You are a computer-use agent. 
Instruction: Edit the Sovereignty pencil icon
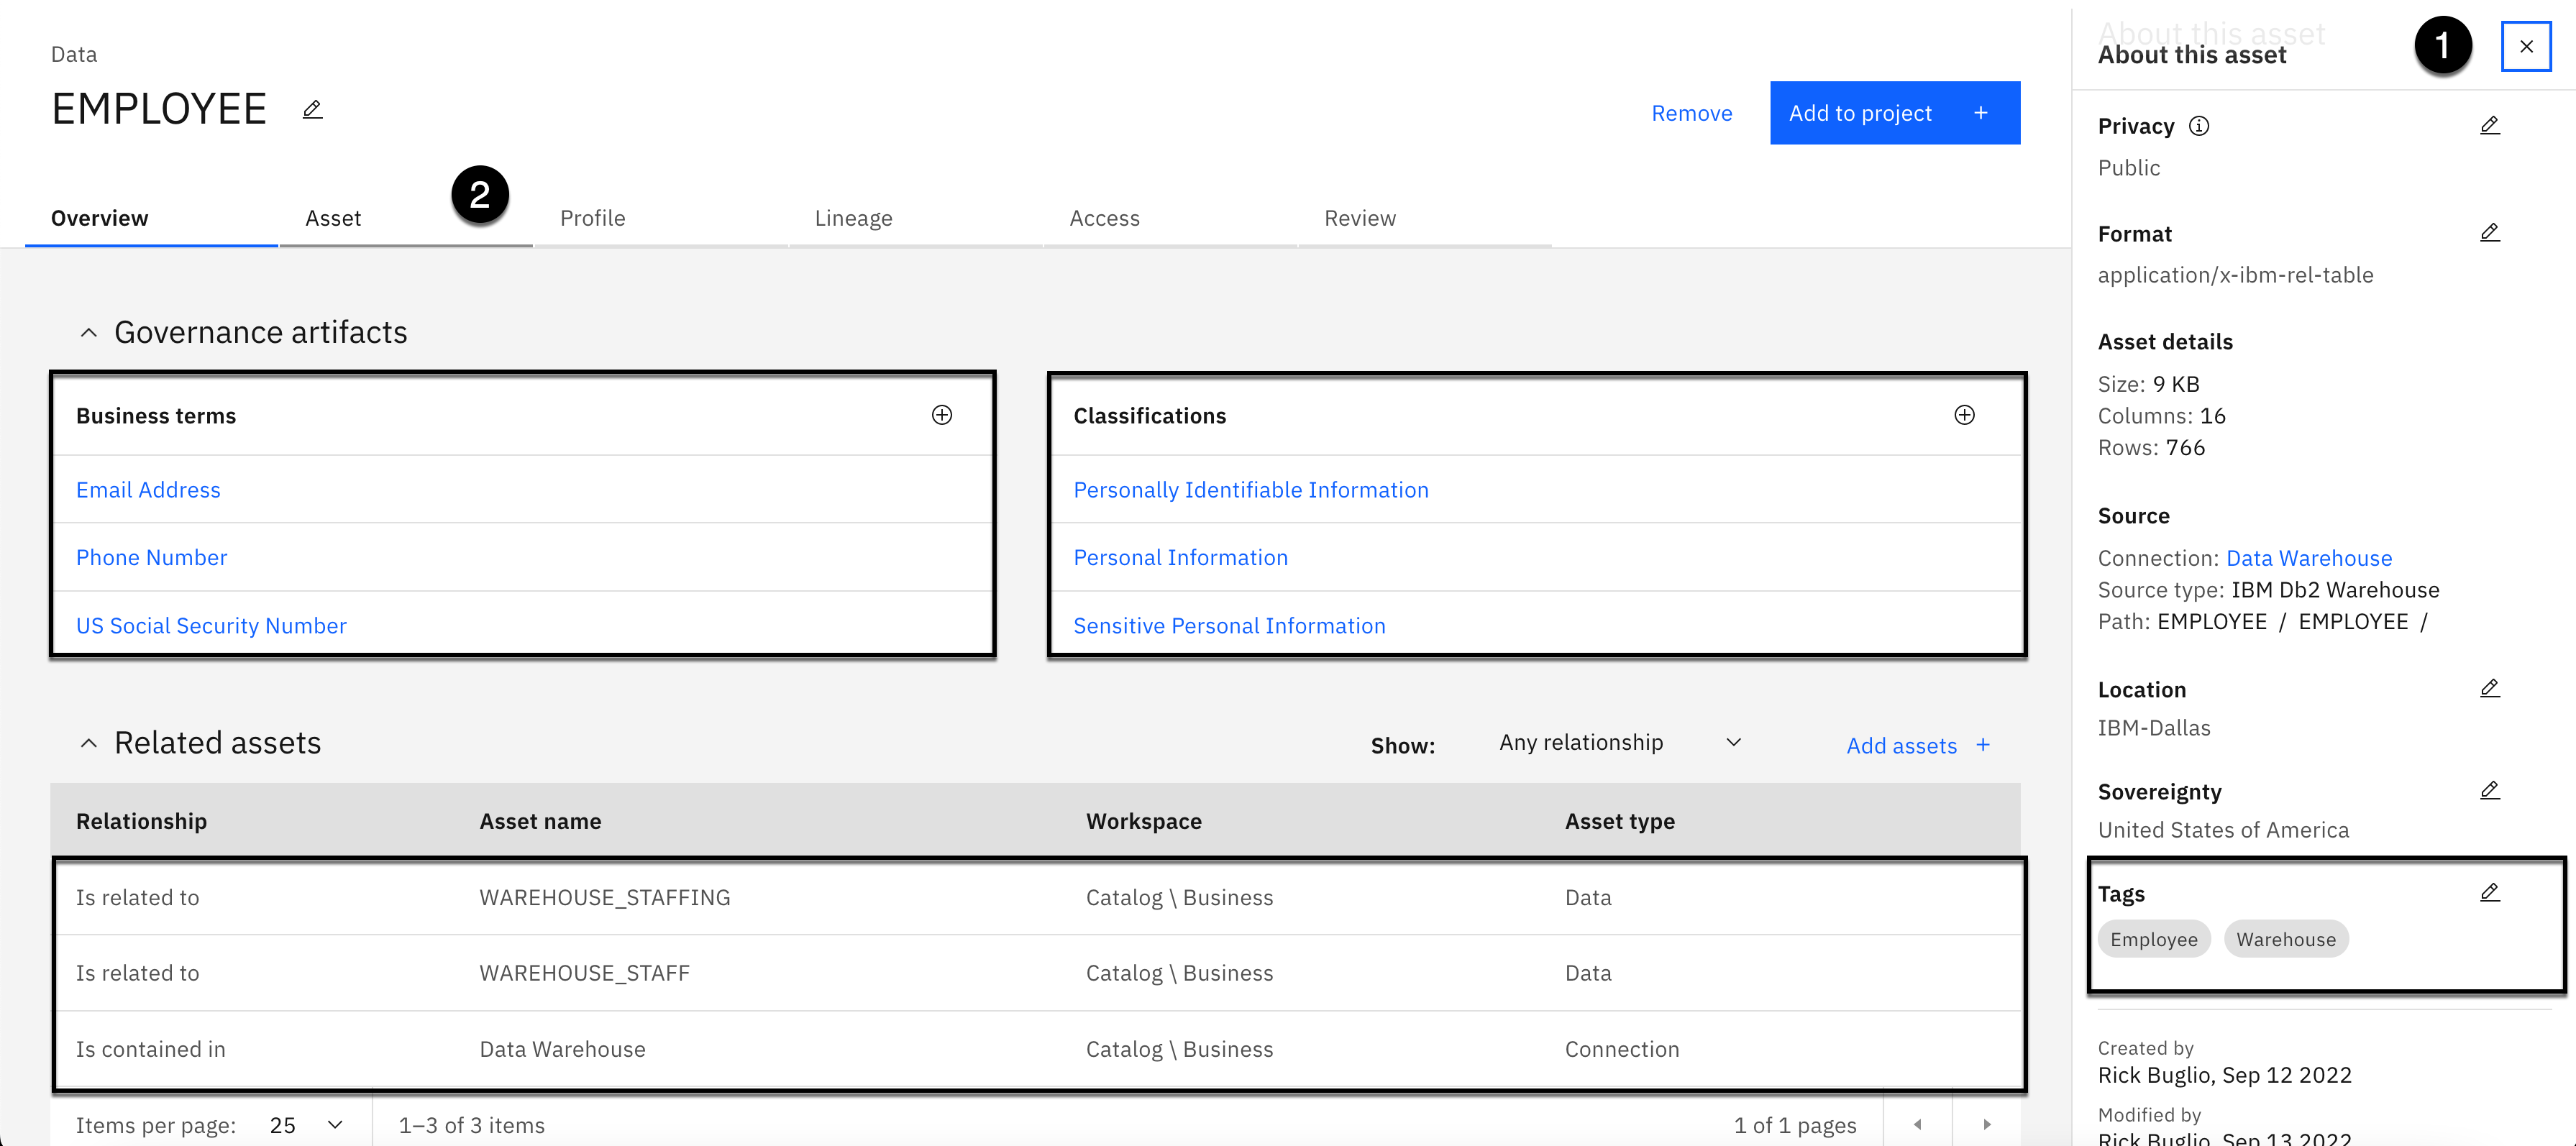pos(2489,791)
